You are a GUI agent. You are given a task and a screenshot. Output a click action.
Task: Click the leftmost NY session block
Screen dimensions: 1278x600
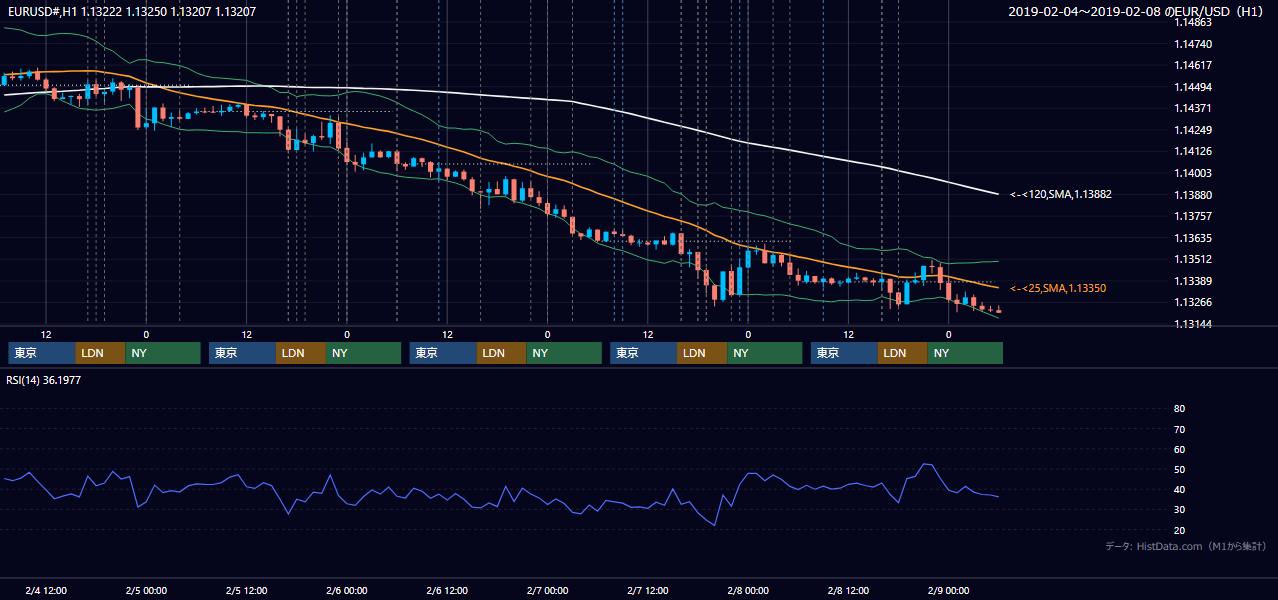tap(163, 353)
